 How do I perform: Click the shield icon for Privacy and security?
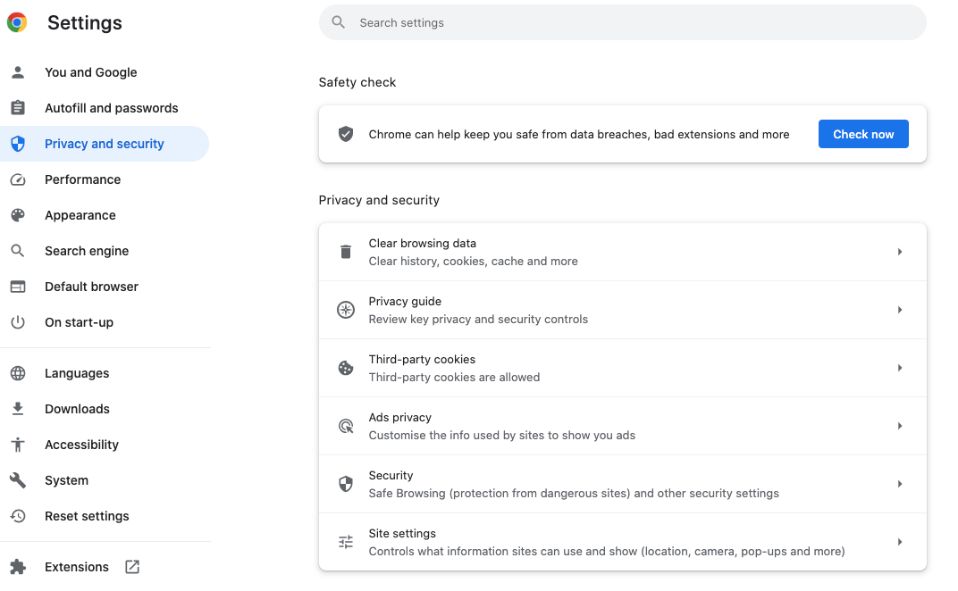[x=18, y=144]
